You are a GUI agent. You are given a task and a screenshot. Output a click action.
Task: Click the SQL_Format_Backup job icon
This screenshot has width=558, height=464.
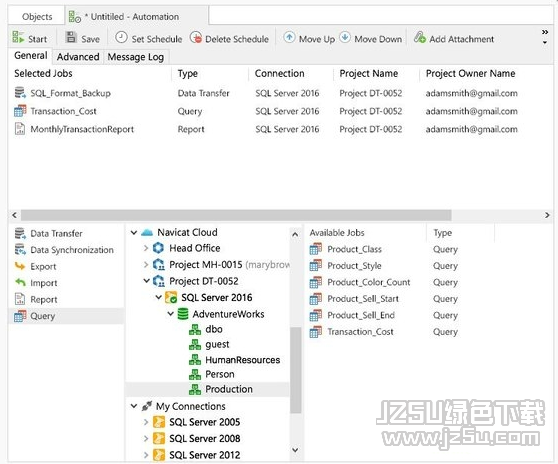20,93
